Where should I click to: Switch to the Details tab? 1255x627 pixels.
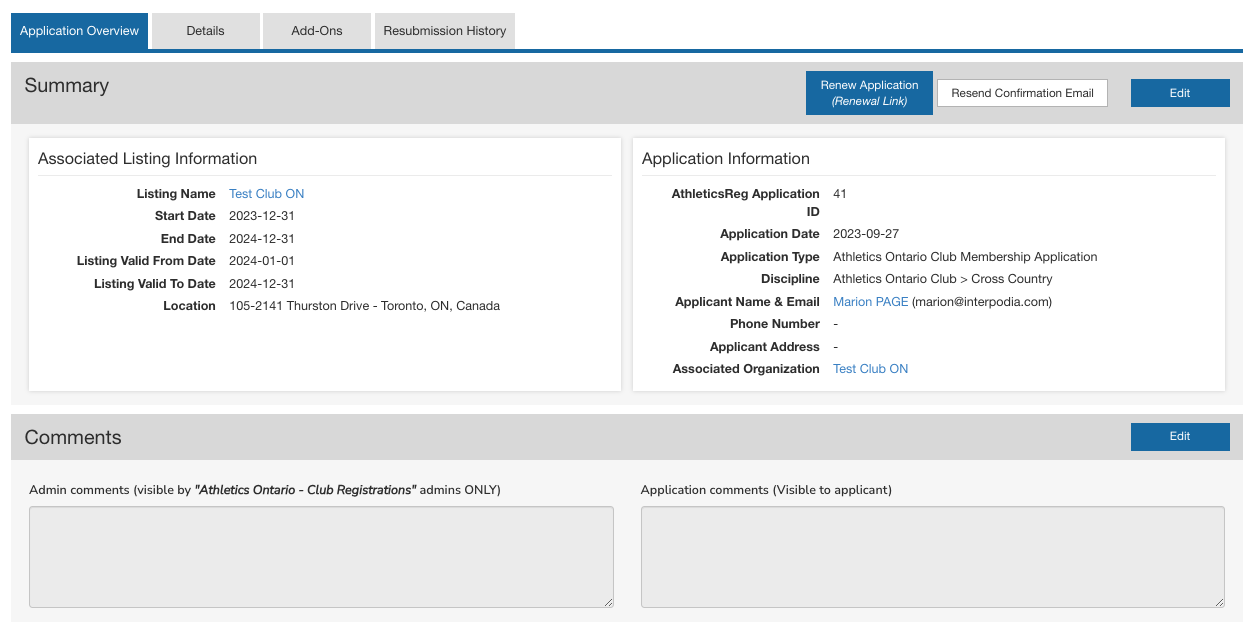click(205, 31)
